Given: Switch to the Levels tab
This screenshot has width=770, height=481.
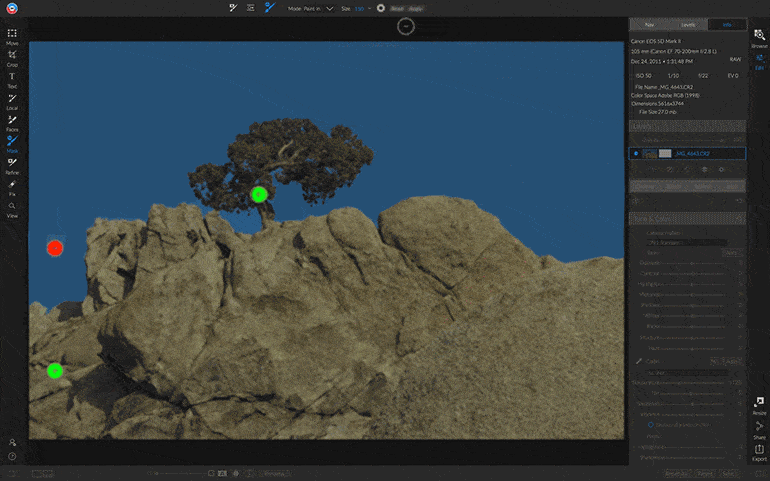Looking at the screenshot, I should coord(688,25).
